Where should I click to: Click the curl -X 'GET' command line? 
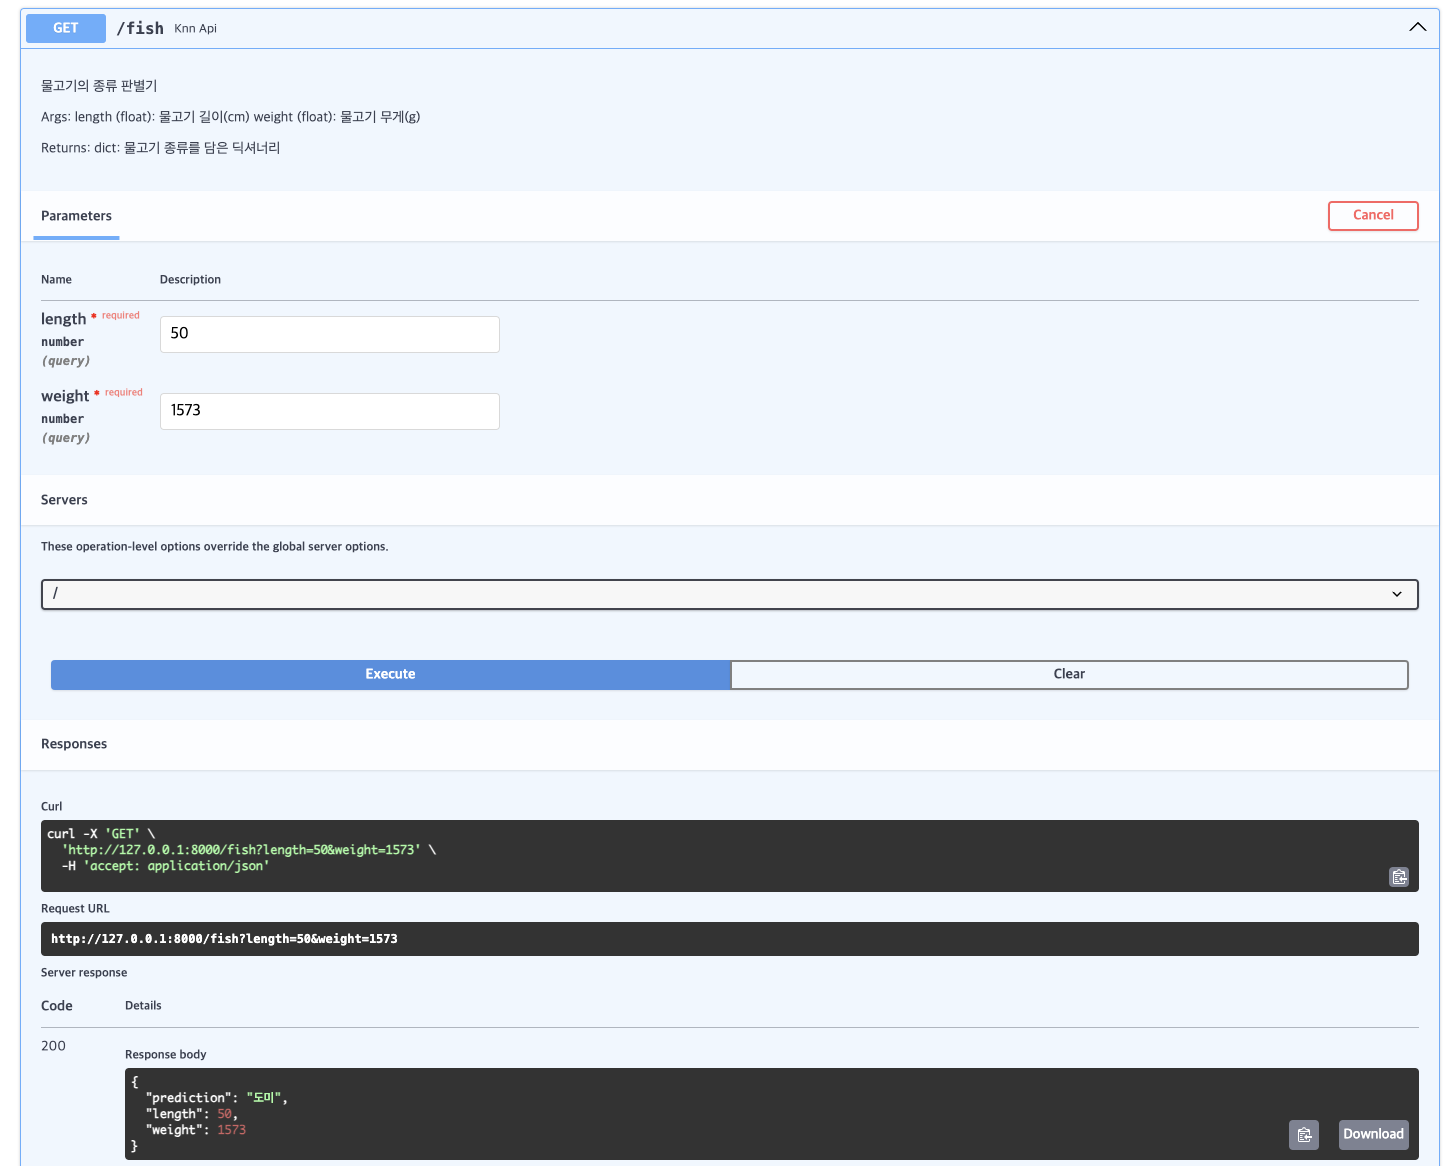tap(101, 834)
